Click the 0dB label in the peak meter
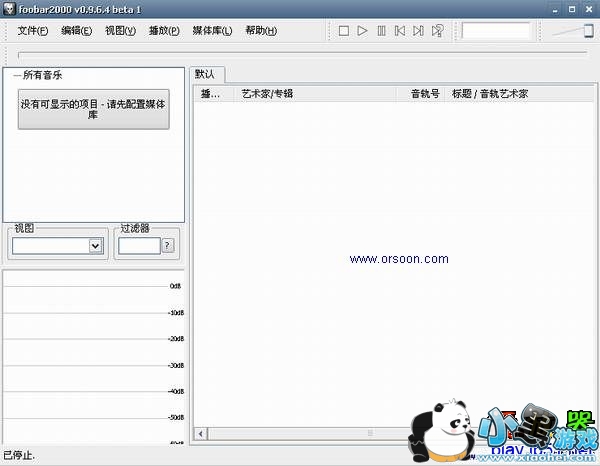Screen dimensions: 600x466 click(x=175, y=286)
